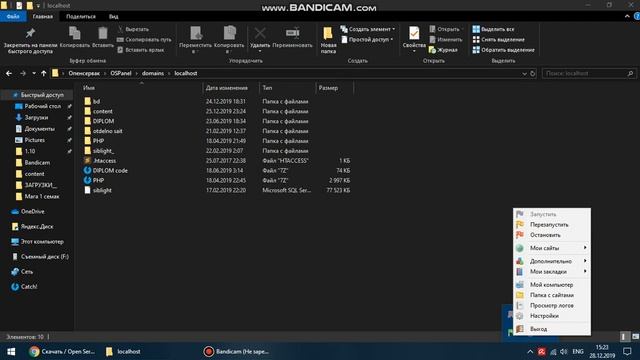Click Журнал in ribbon
The image size is (640, 360).
tap(443, 50)
